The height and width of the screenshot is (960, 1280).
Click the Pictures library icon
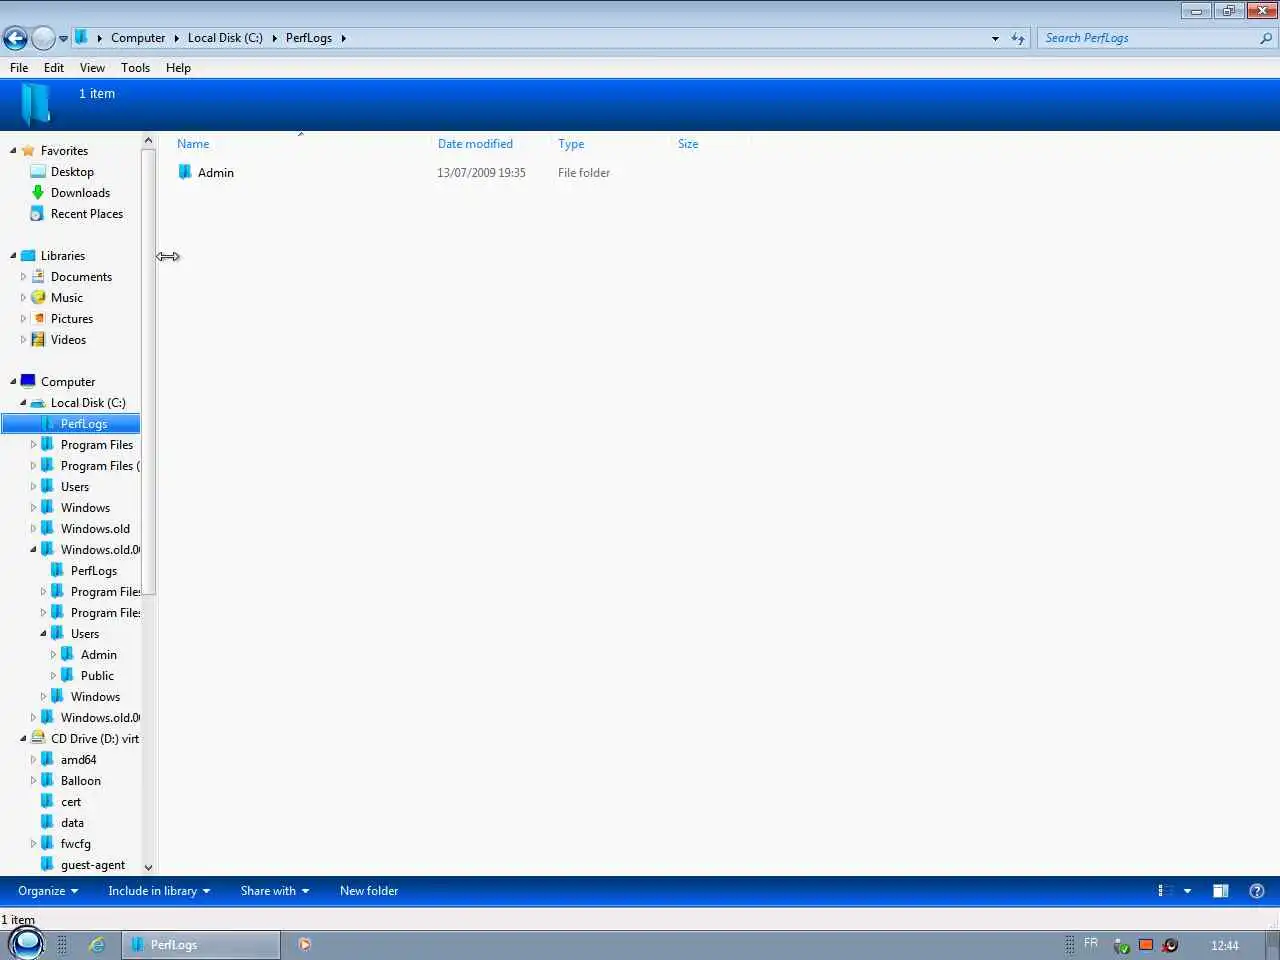(x=38, y=318)
